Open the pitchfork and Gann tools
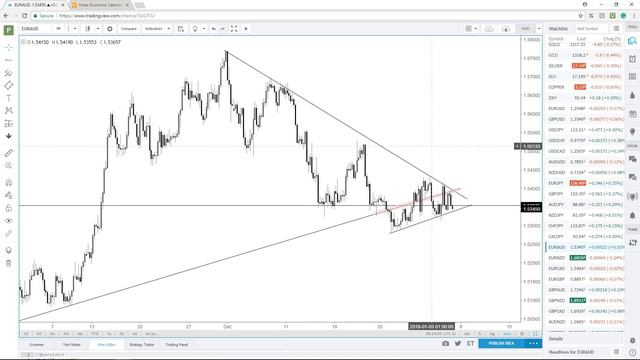Viewport: 640px width, 360px height. point(9,73)
